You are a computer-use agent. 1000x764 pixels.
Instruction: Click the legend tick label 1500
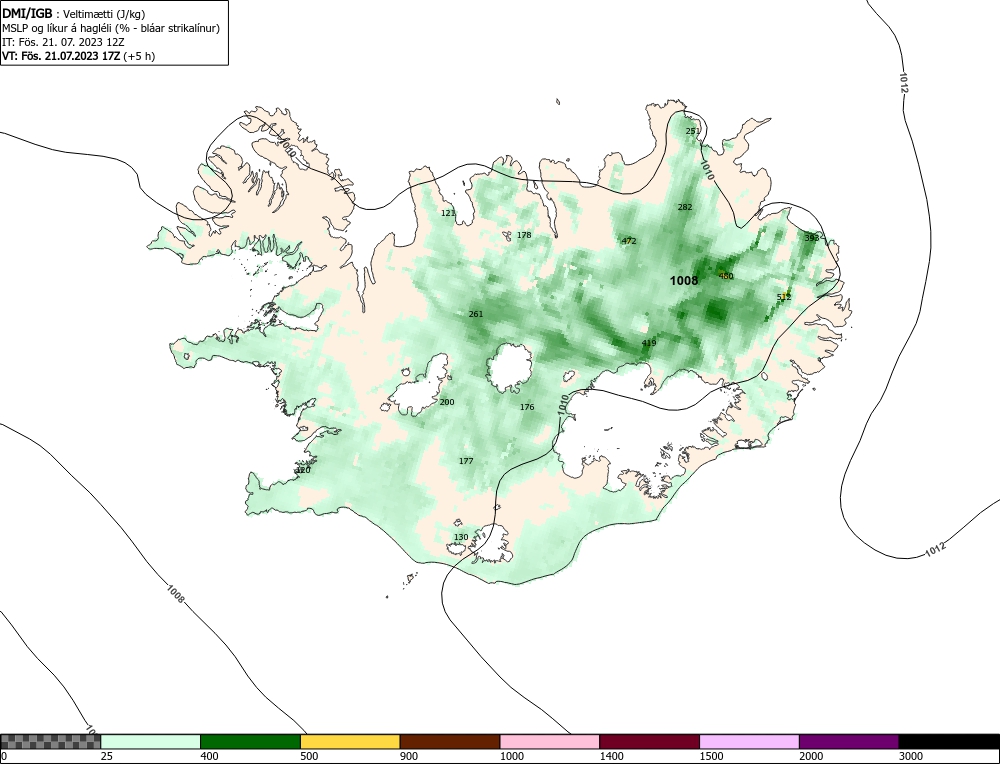pos(710,756)
